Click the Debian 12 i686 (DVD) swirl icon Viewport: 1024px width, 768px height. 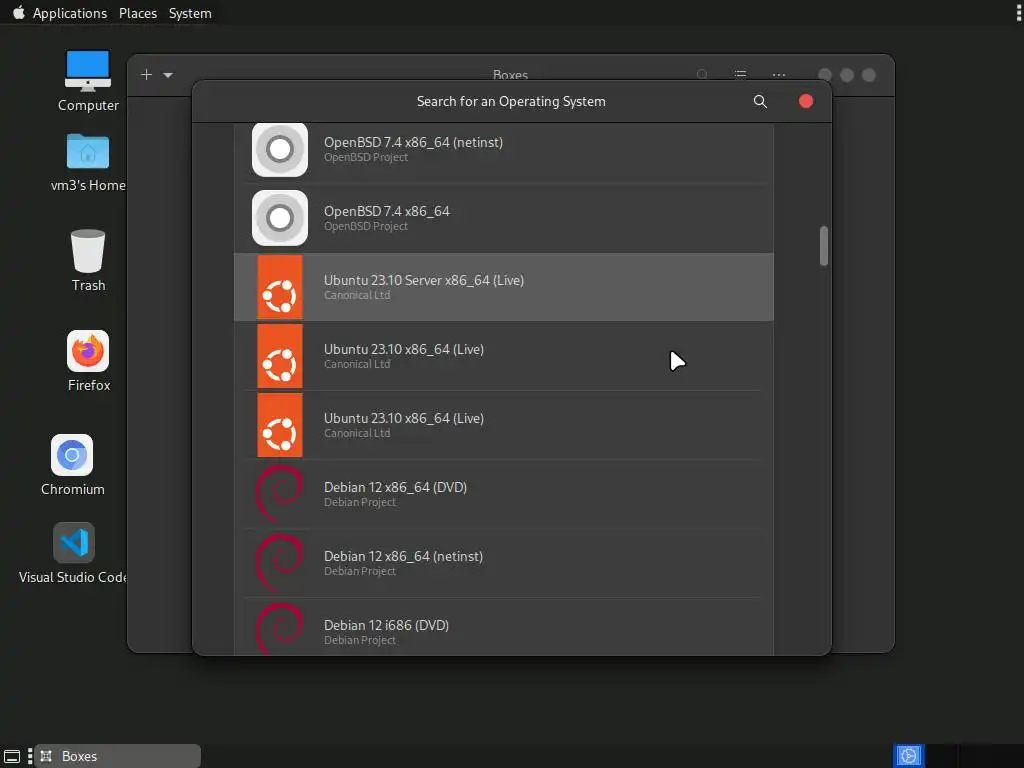(280, 628)
